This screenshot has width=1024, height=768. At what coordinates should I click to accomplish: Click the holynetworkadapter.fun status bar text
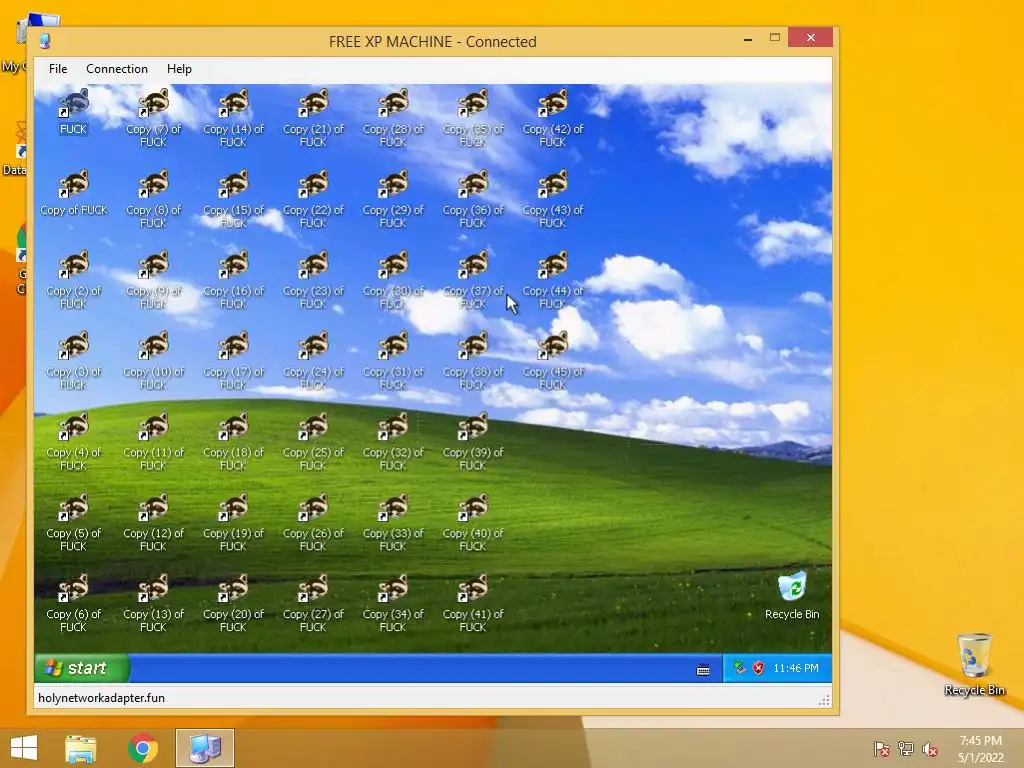[x=101, y=697]
